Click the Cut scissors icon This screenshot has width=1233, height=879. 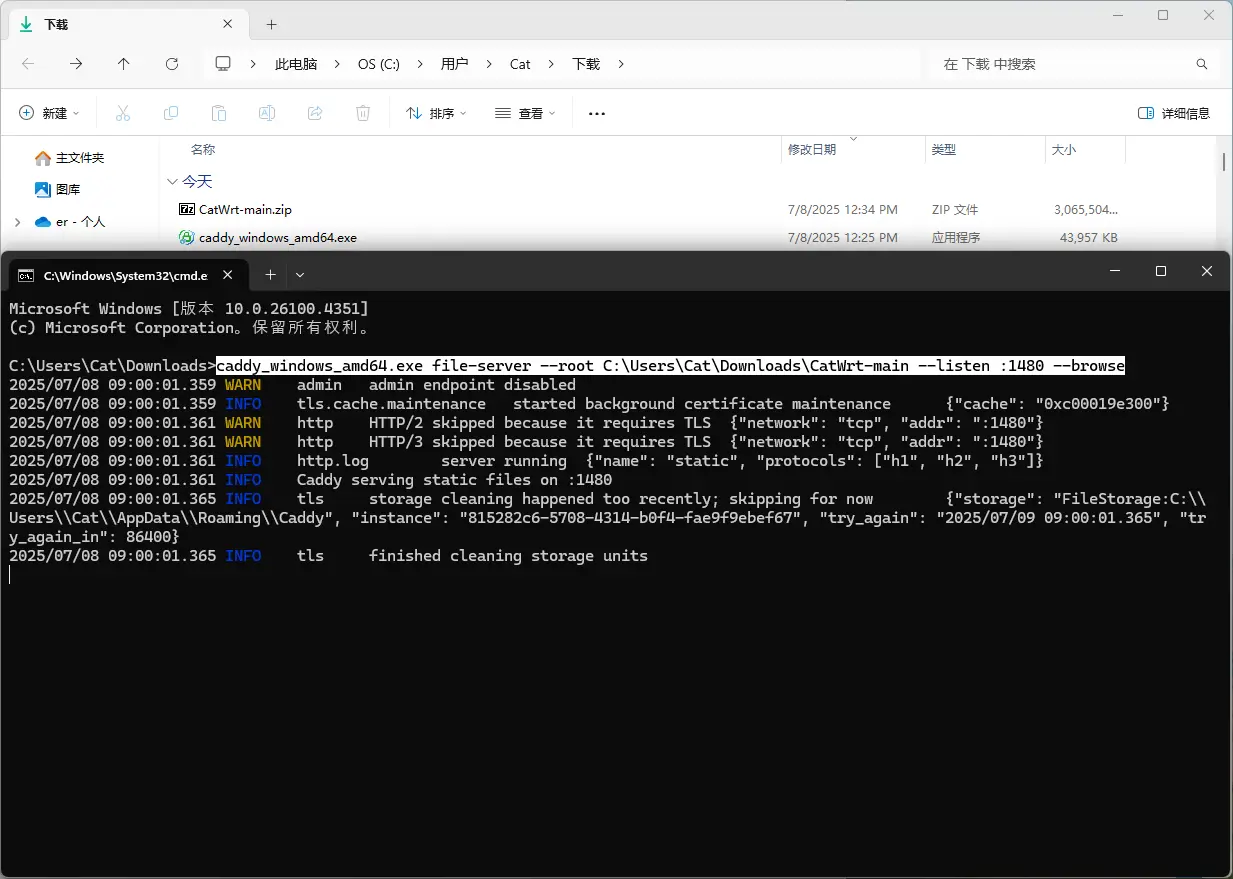(123, 113)
